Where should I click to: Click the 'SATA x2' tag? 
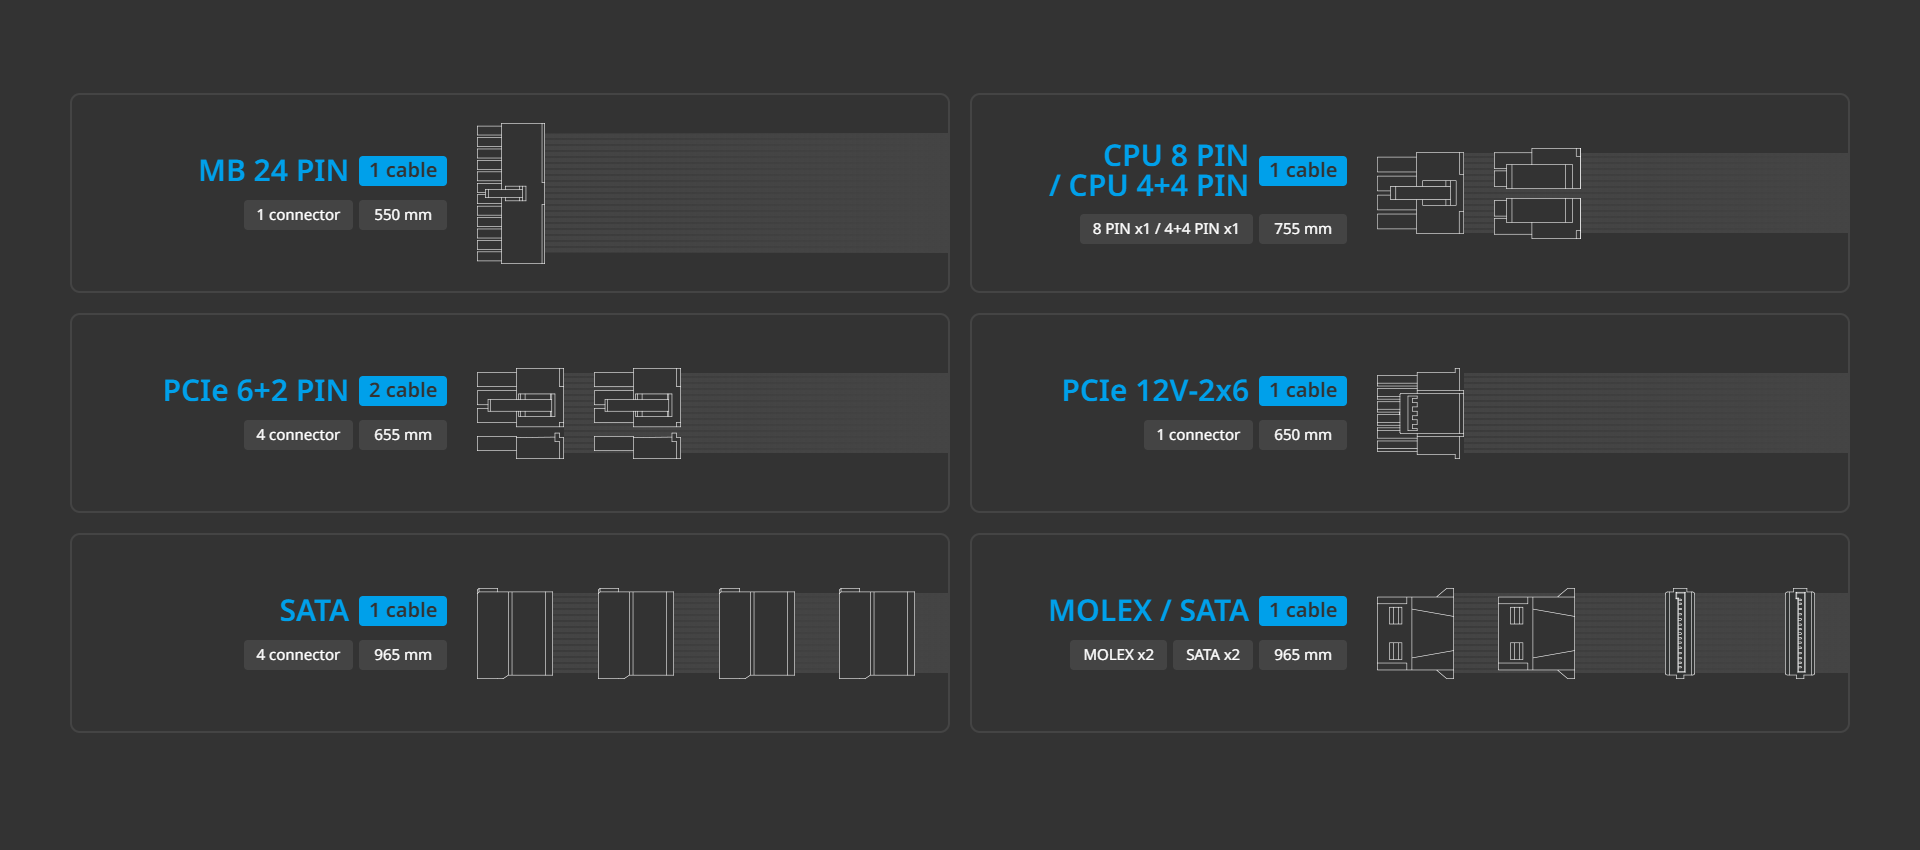click(1212, 655)
